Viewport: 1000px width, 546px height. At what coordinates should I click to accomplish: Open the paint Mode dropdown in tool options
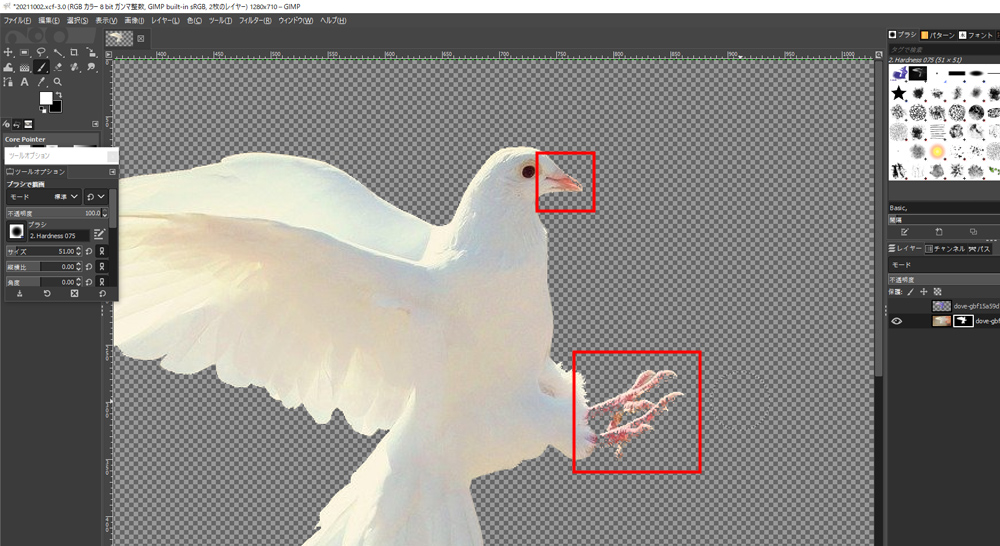click(x=43, y=196)
